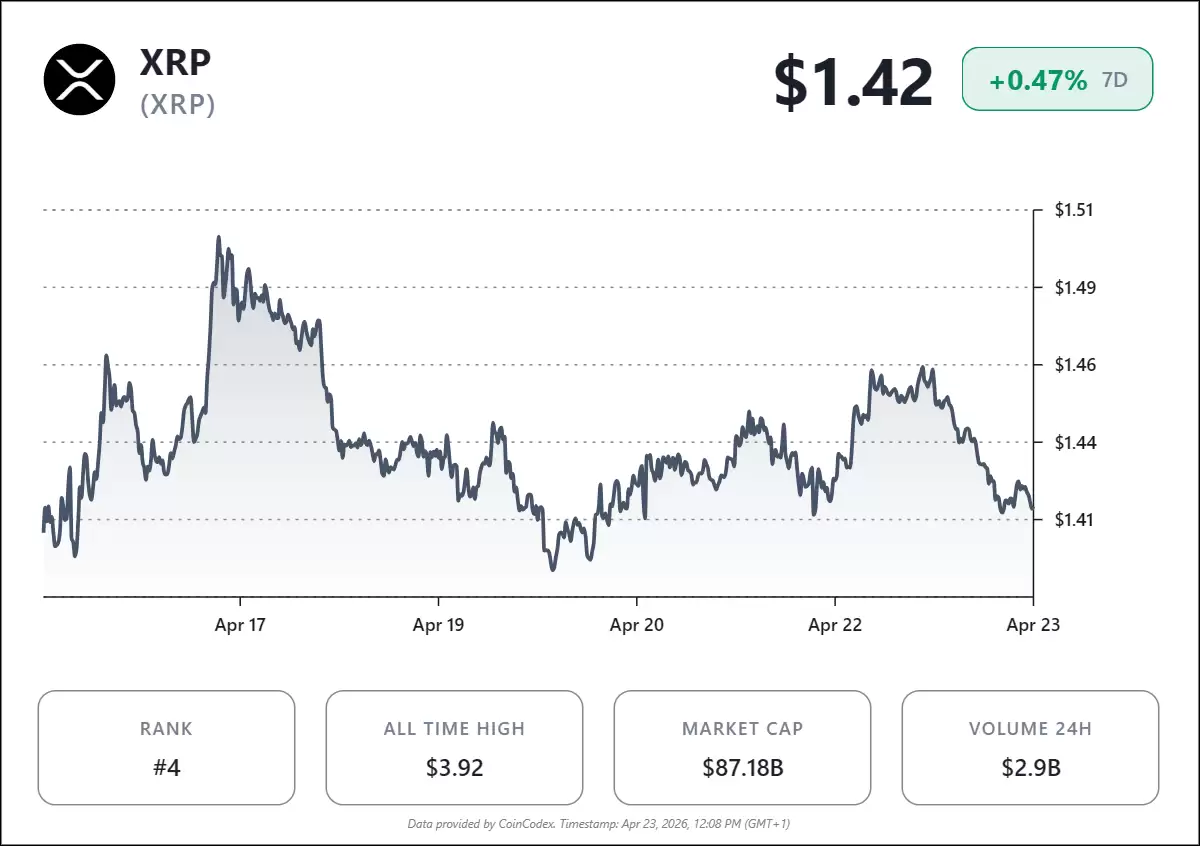Click the Volume 24H $2.9B card
The width and height of the screenshot is (1200, 846).
(x=1030, y=748)
